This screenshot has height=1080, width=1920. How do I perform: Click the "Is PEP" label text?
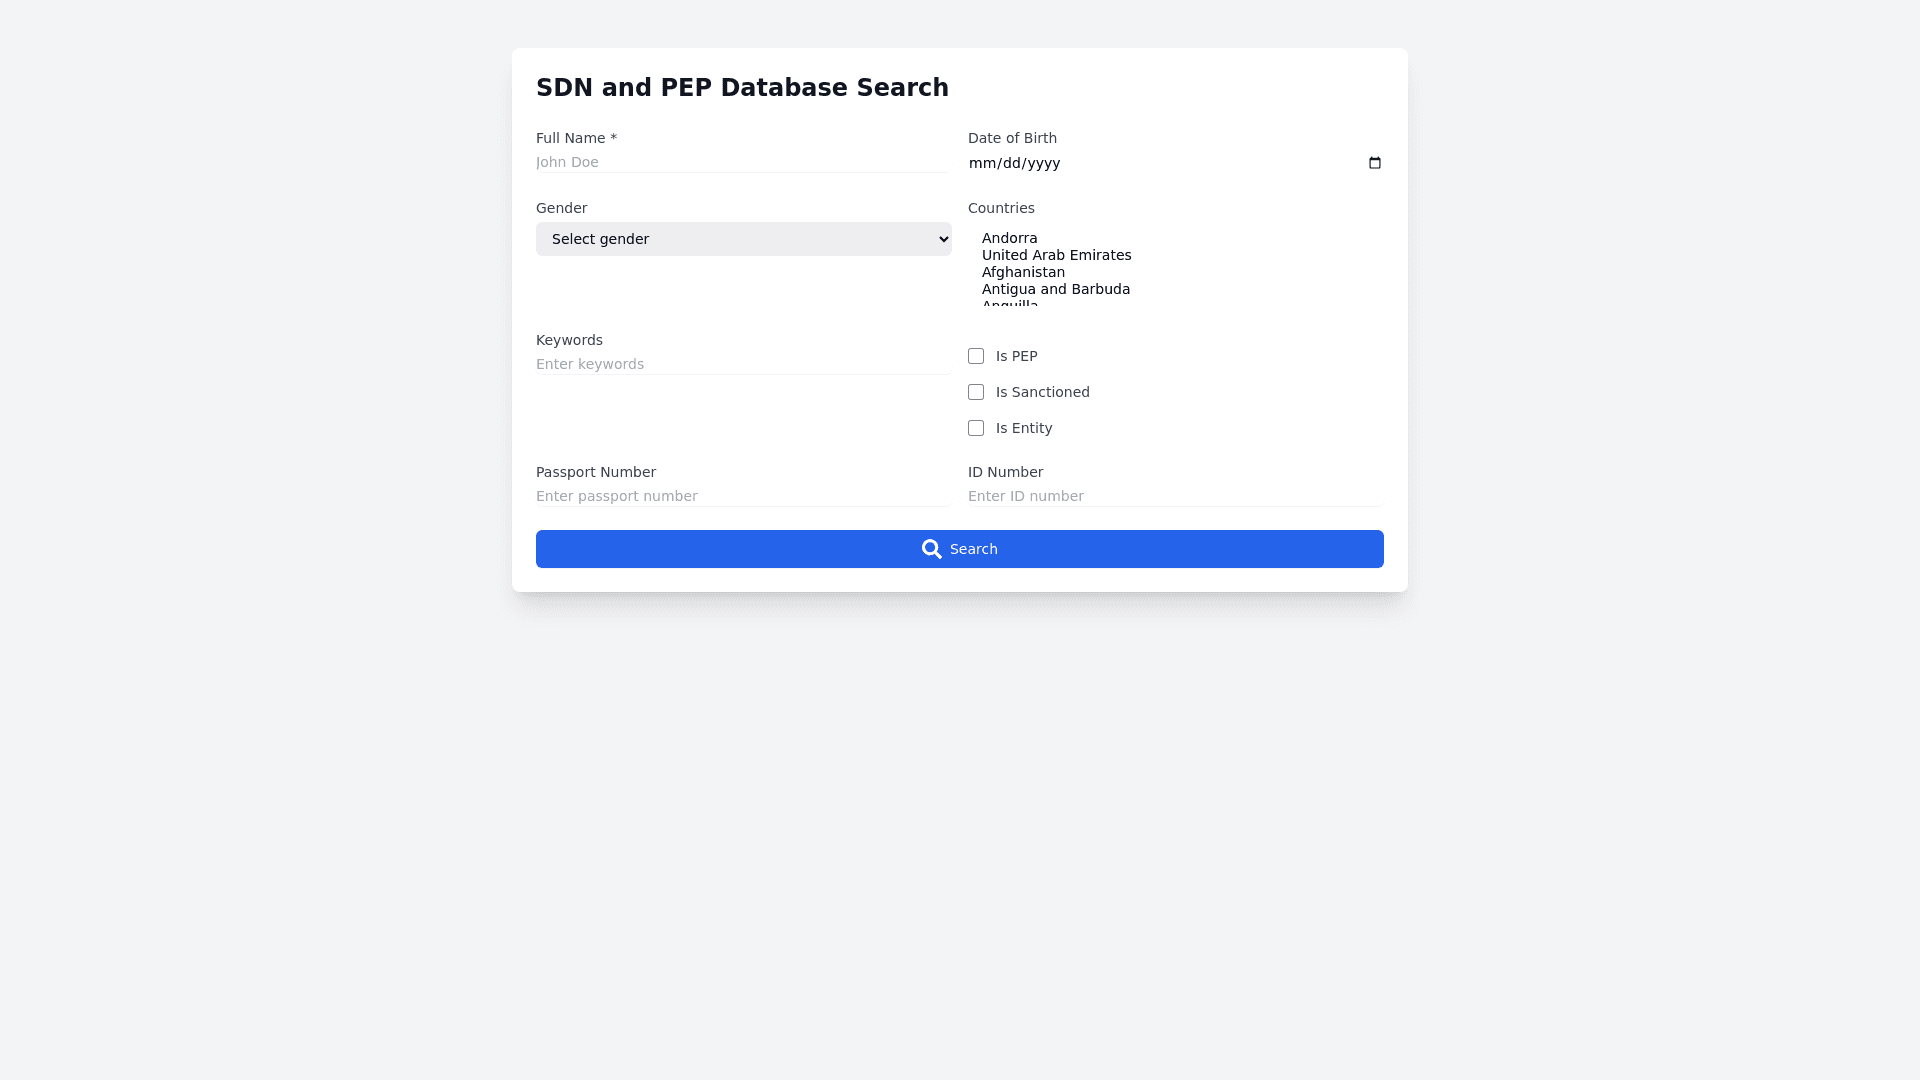1016,356
